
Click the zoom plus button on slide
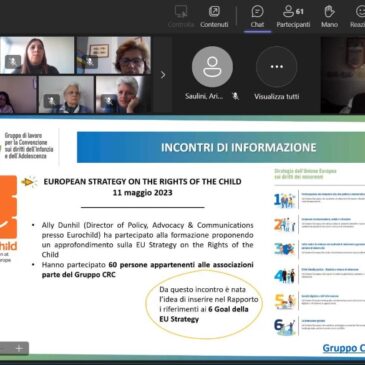coord(19,348)
